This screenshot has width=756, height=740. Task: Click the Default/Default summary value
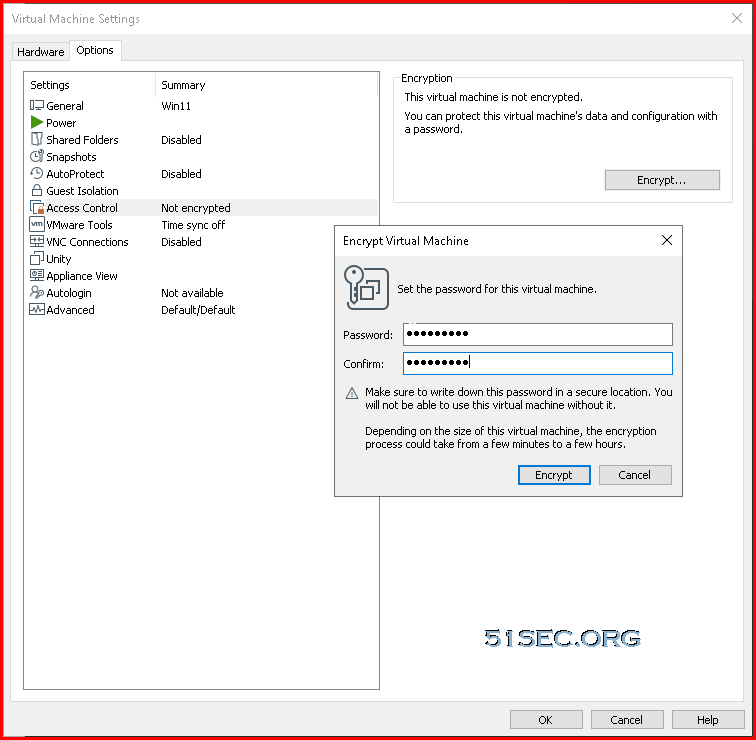click(x=198, y=309)
